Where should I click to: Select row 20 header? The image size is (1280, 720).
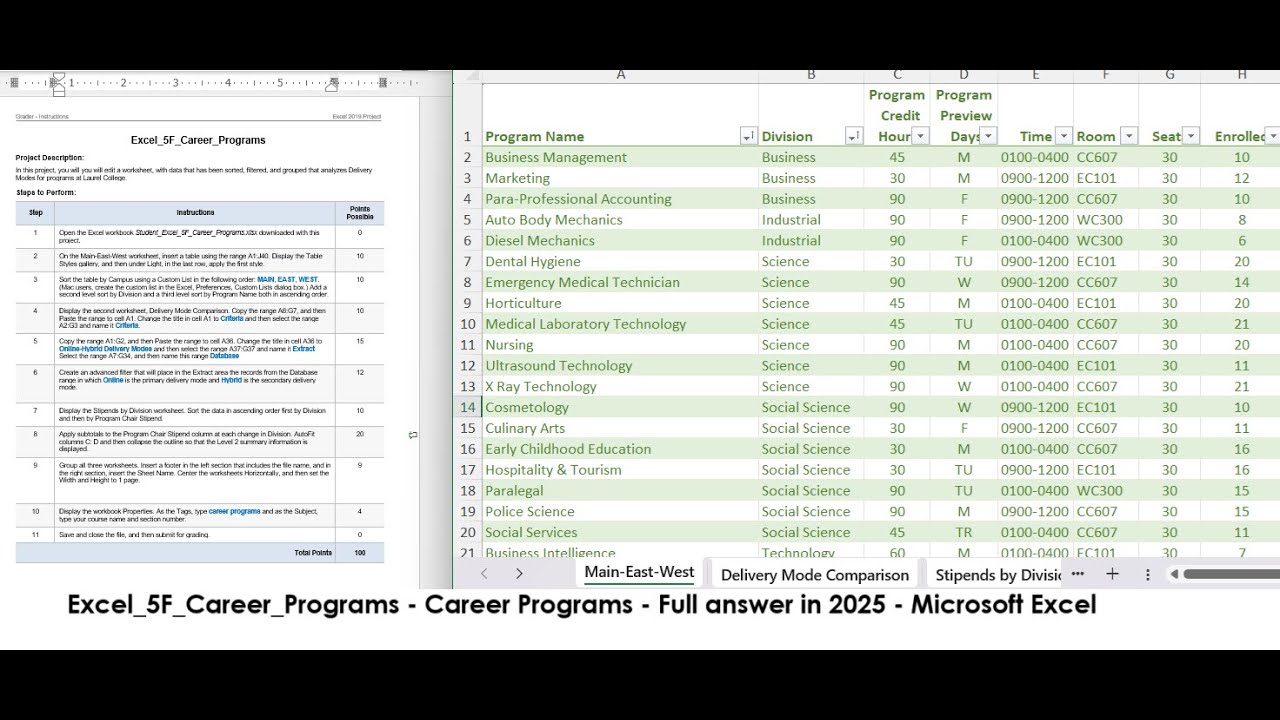[467, 532]
